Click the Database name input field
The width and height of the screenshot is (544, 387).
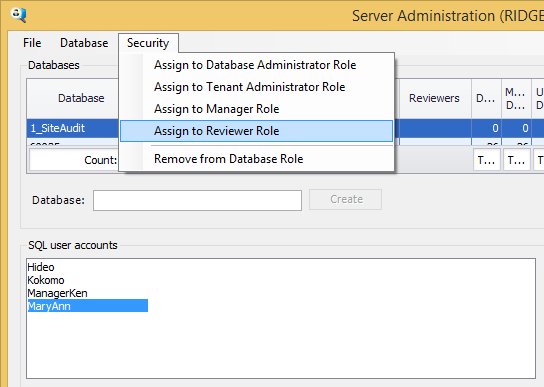coord(197,200)
